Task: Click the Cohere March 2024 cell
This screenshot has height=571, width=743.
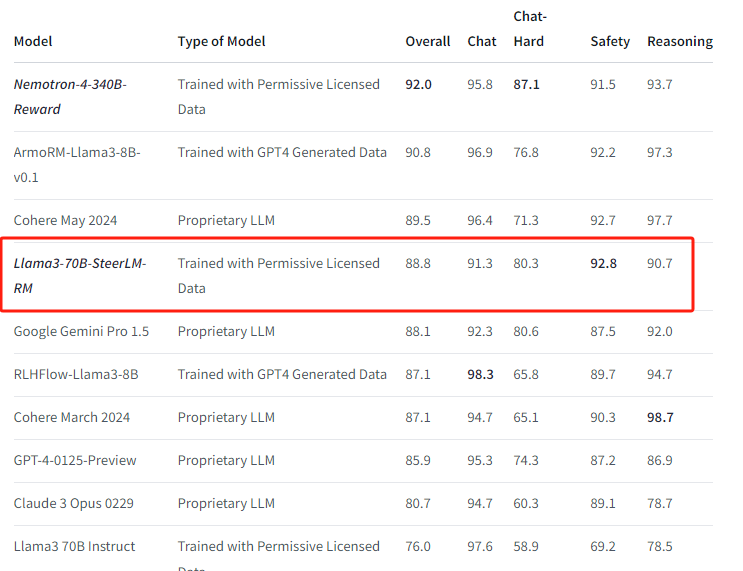Action: (72, 417)
